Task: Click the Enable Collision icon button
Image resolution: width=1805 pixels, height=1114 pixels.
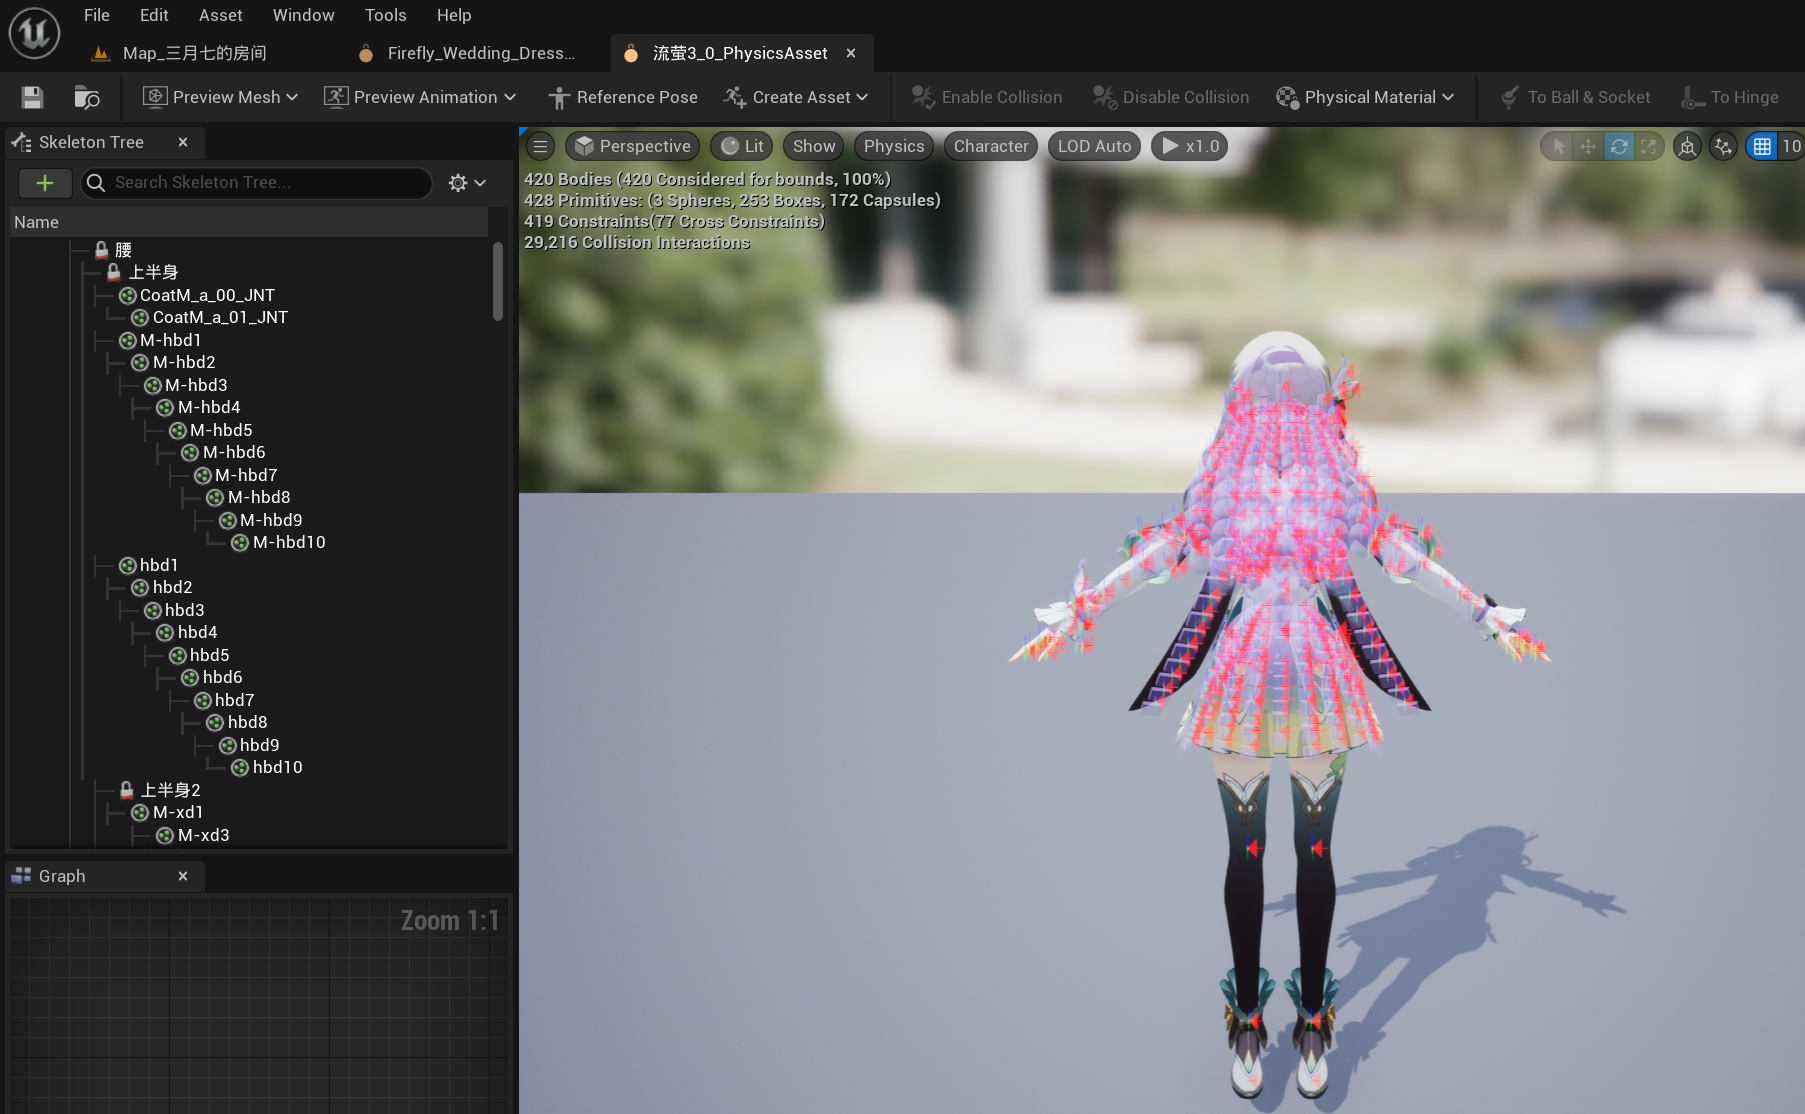Action: [x=987, y=97]
